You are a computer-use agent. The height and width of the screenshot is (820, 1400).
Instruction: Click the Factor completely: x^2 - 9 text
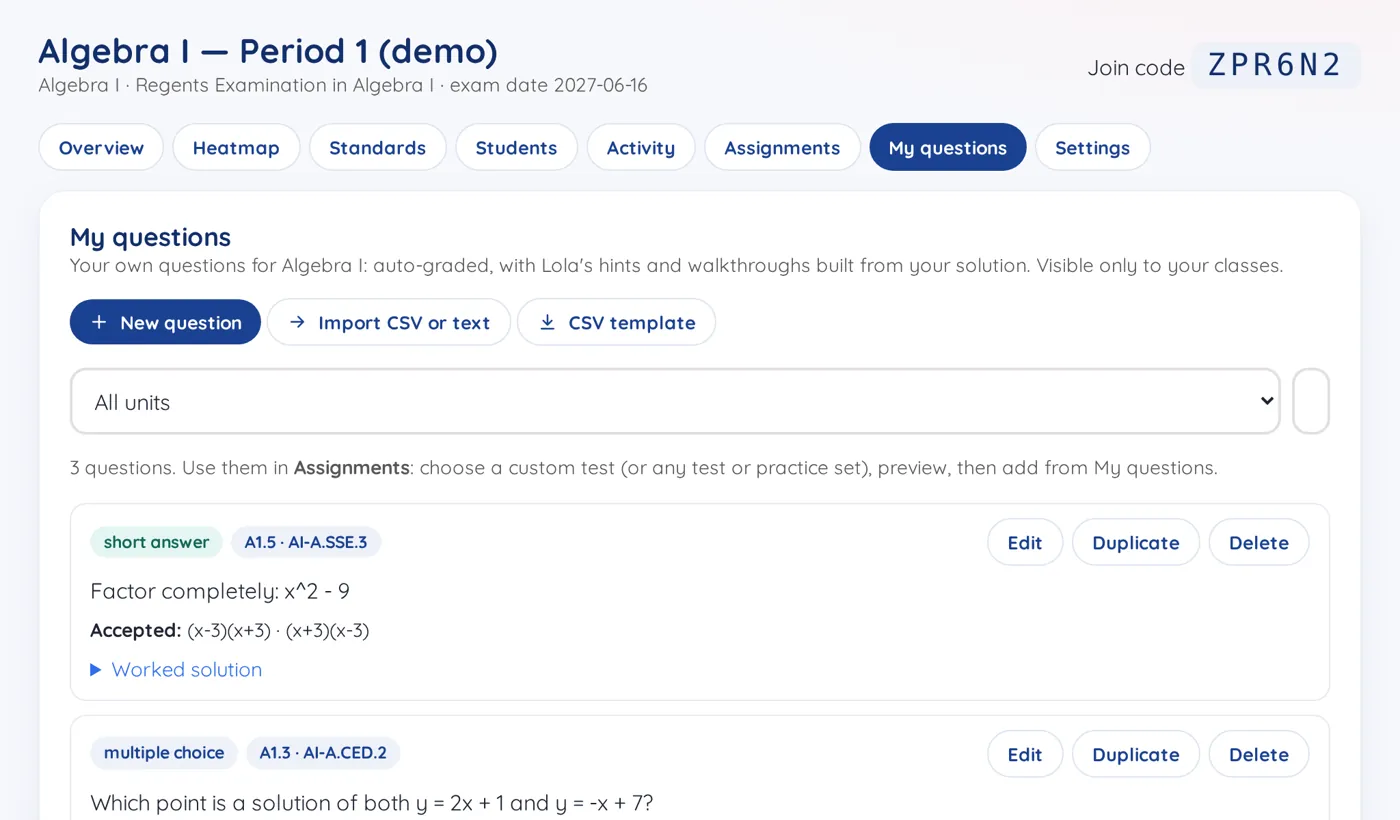(220, 591)
